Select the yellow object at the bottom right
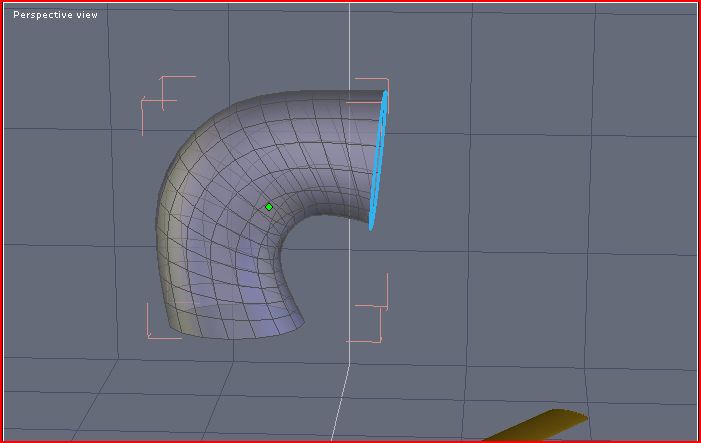The height and width of the screenshot is (443, 701). point(536,425)
